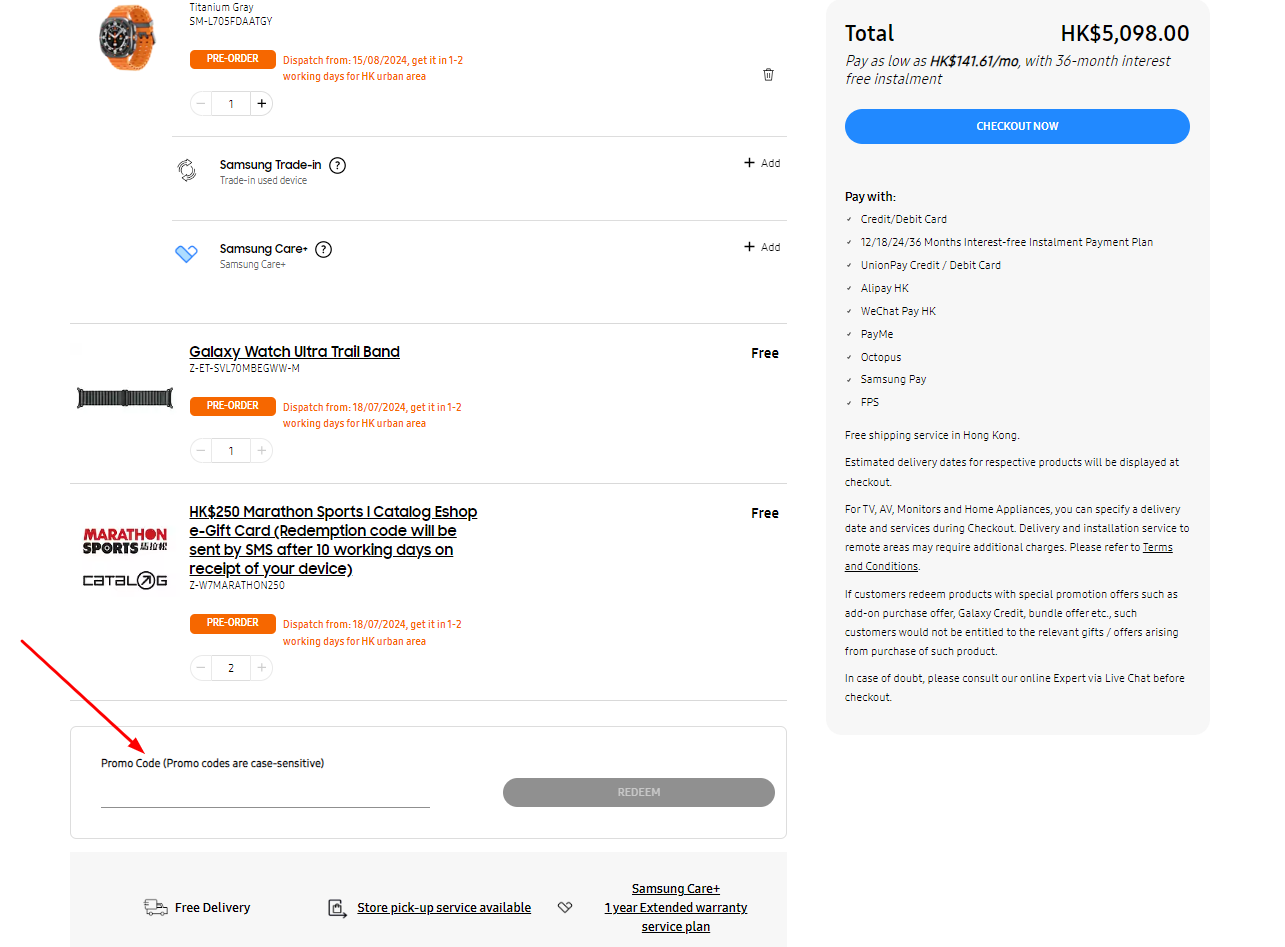1285x947 pixels.
Task: Click 'Alipay HK' payment option text
Action: coord(885,288)
